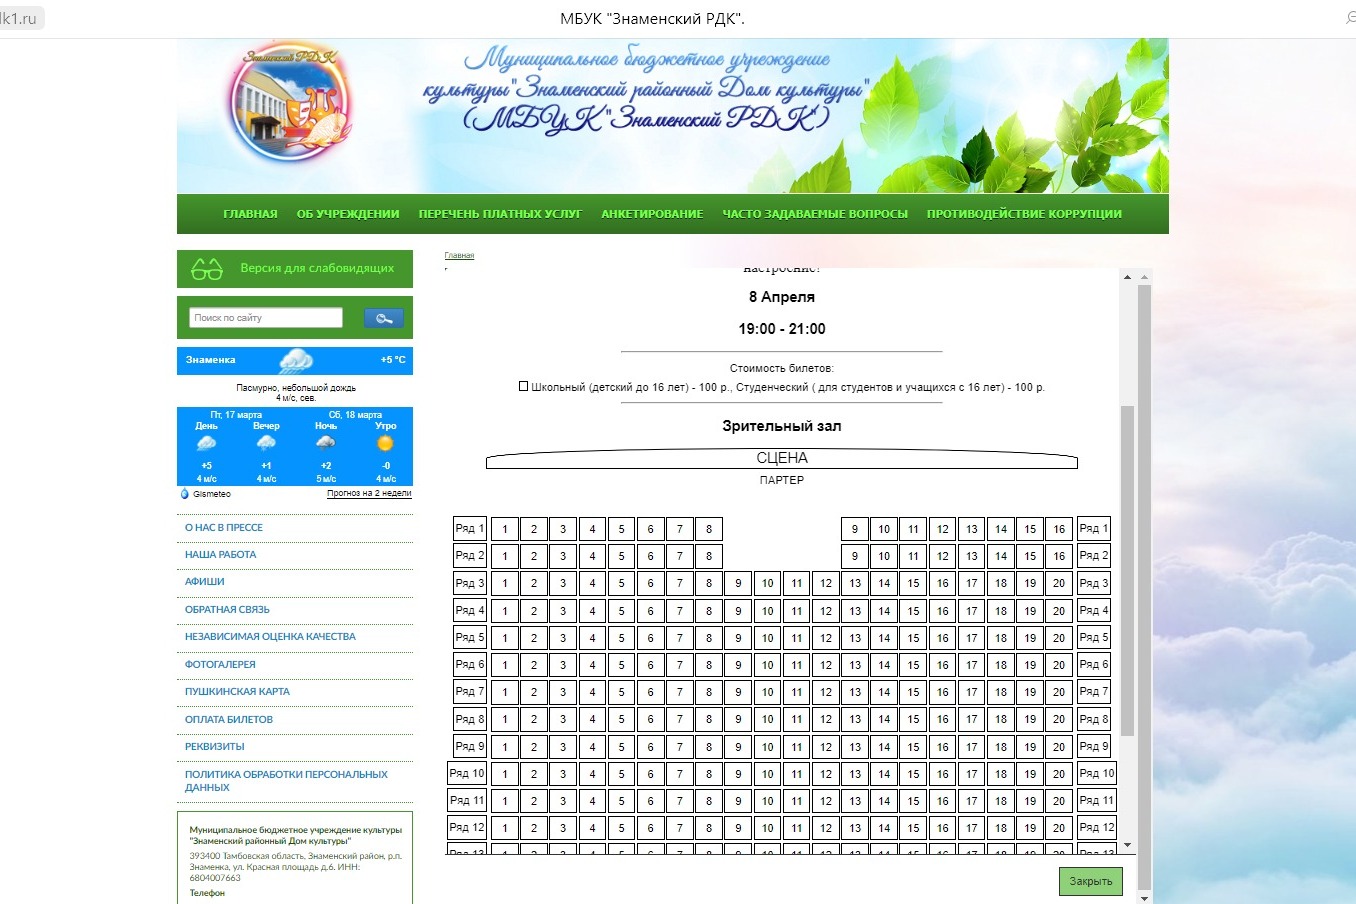This screenshot has height=904, width=1356.
Task: Click the rainy cloud weather icon for Знаменка
Action: click(296, 360)
